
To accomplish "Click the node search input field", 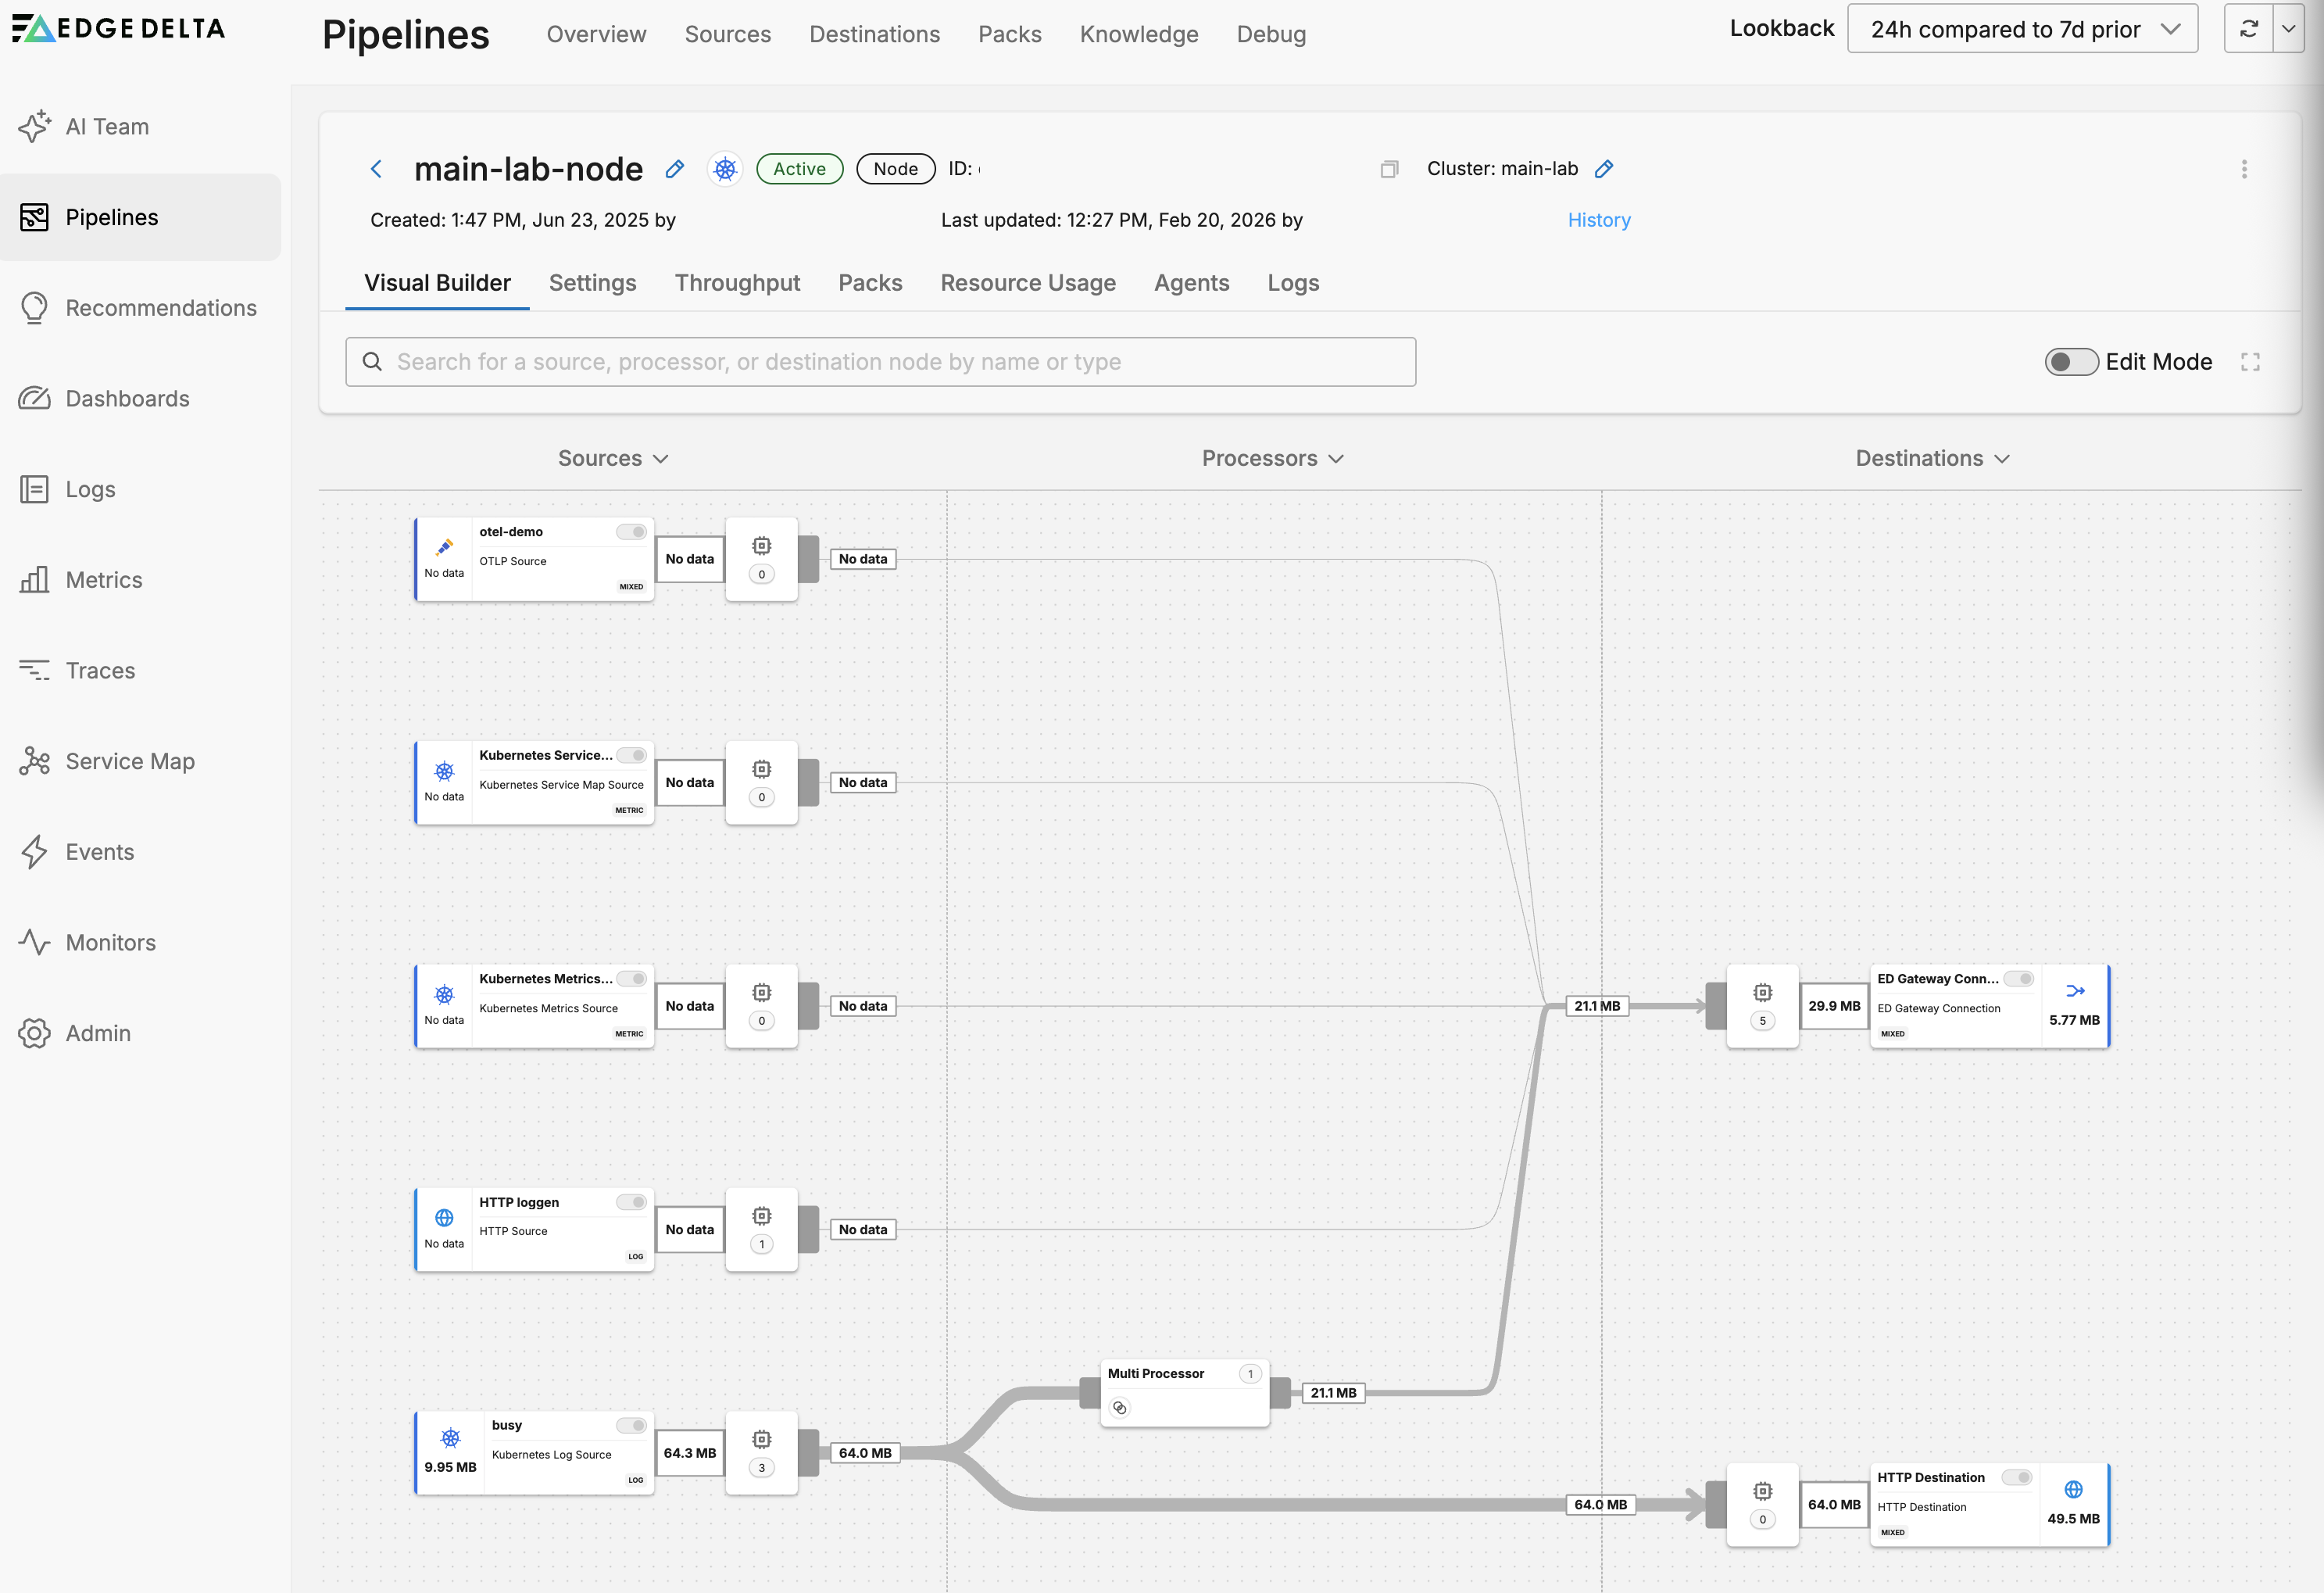I will [880, 362].
